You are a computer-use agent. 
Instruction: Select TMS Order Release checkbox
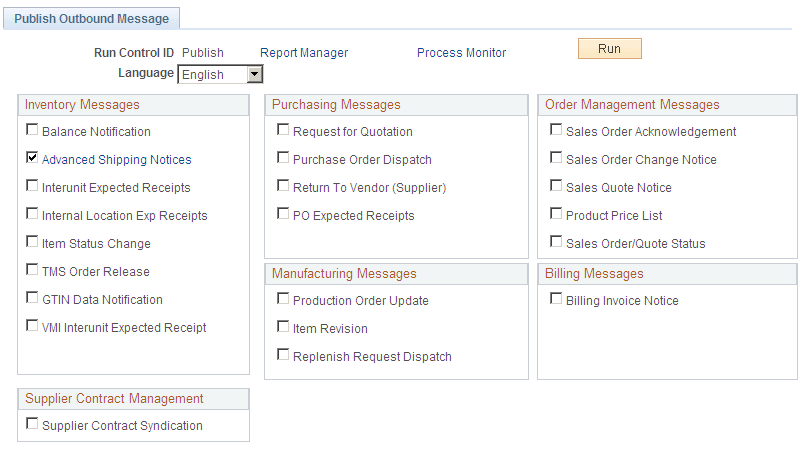pos(32,269)
